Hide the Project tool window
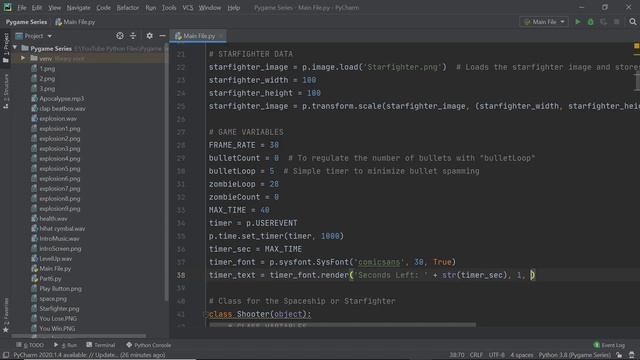The height and width of the screenshot is (360, 640). click(x=162, y=36)
